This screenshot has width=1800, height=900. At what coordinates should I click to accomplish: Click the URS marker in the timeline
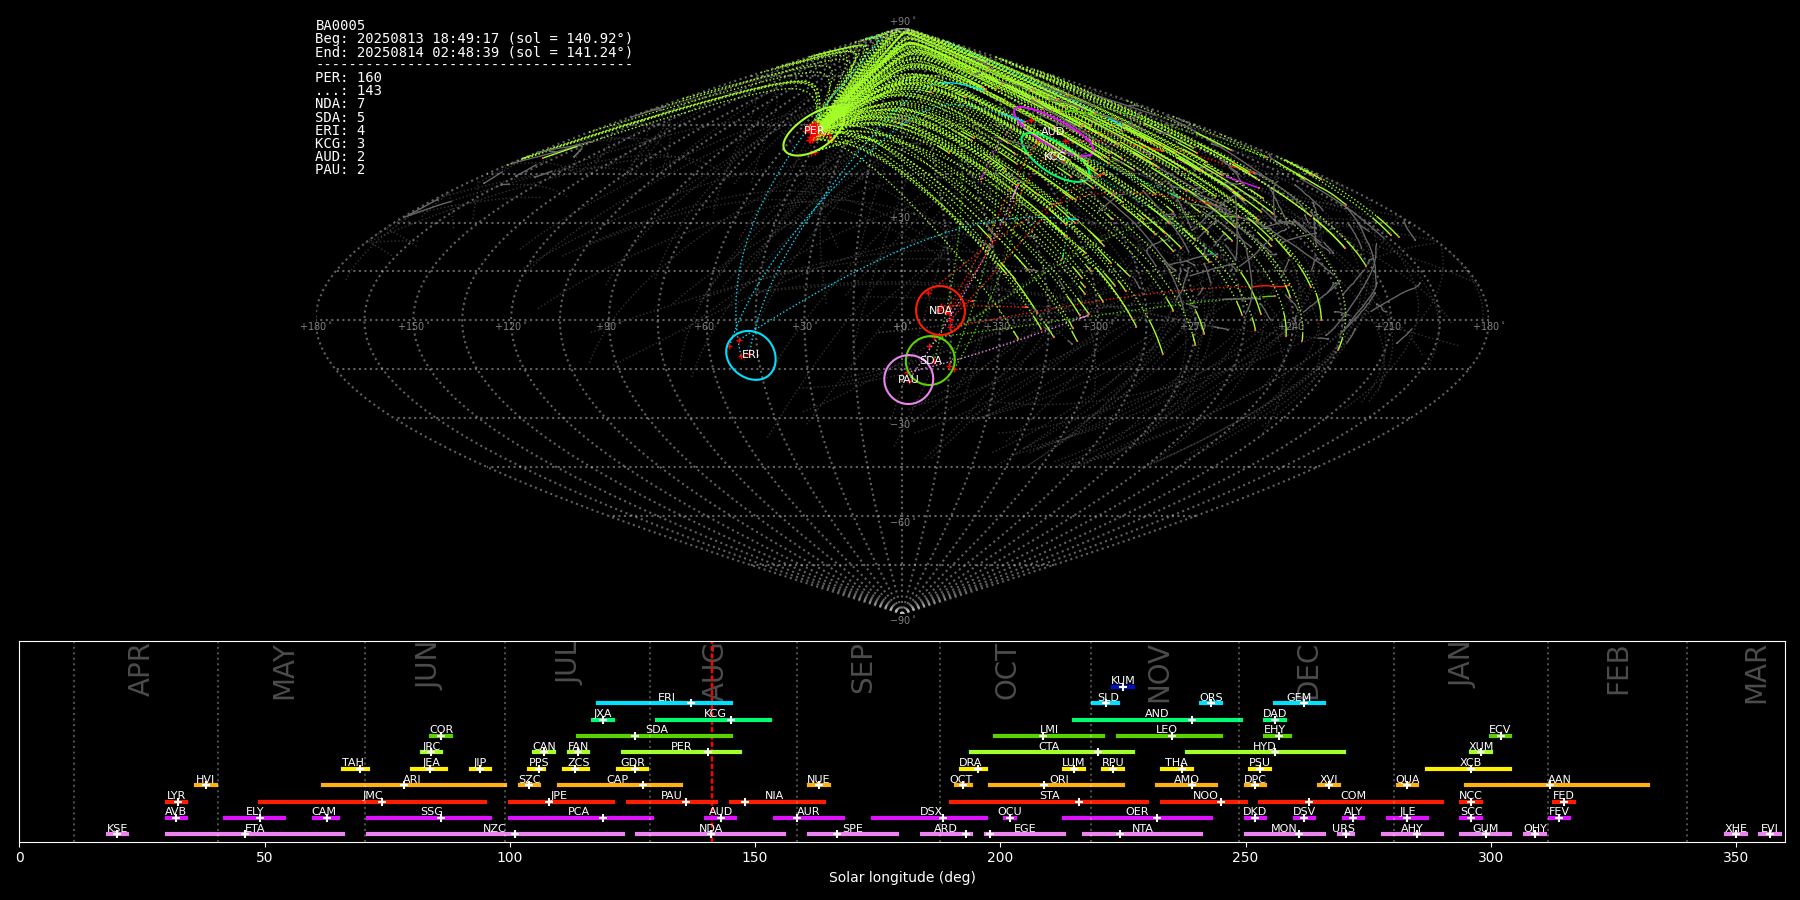point(1345,834)
